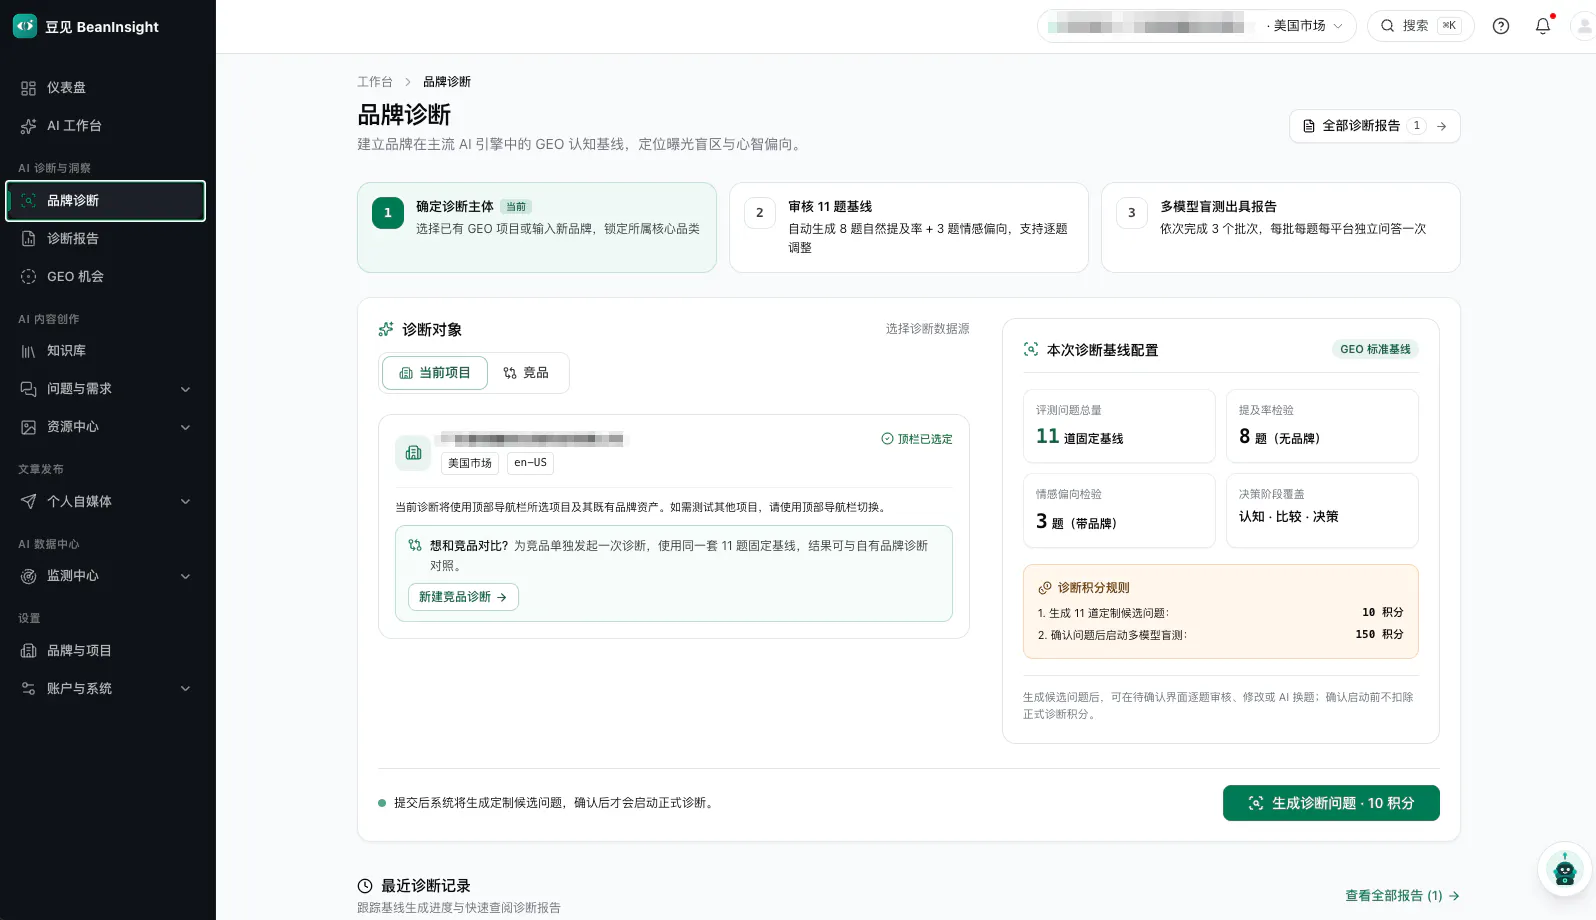This screenshot has width=1596, height=920.
Task: Click arrow icon on 全部诊断报告 button
Action: pos(1441,126)
